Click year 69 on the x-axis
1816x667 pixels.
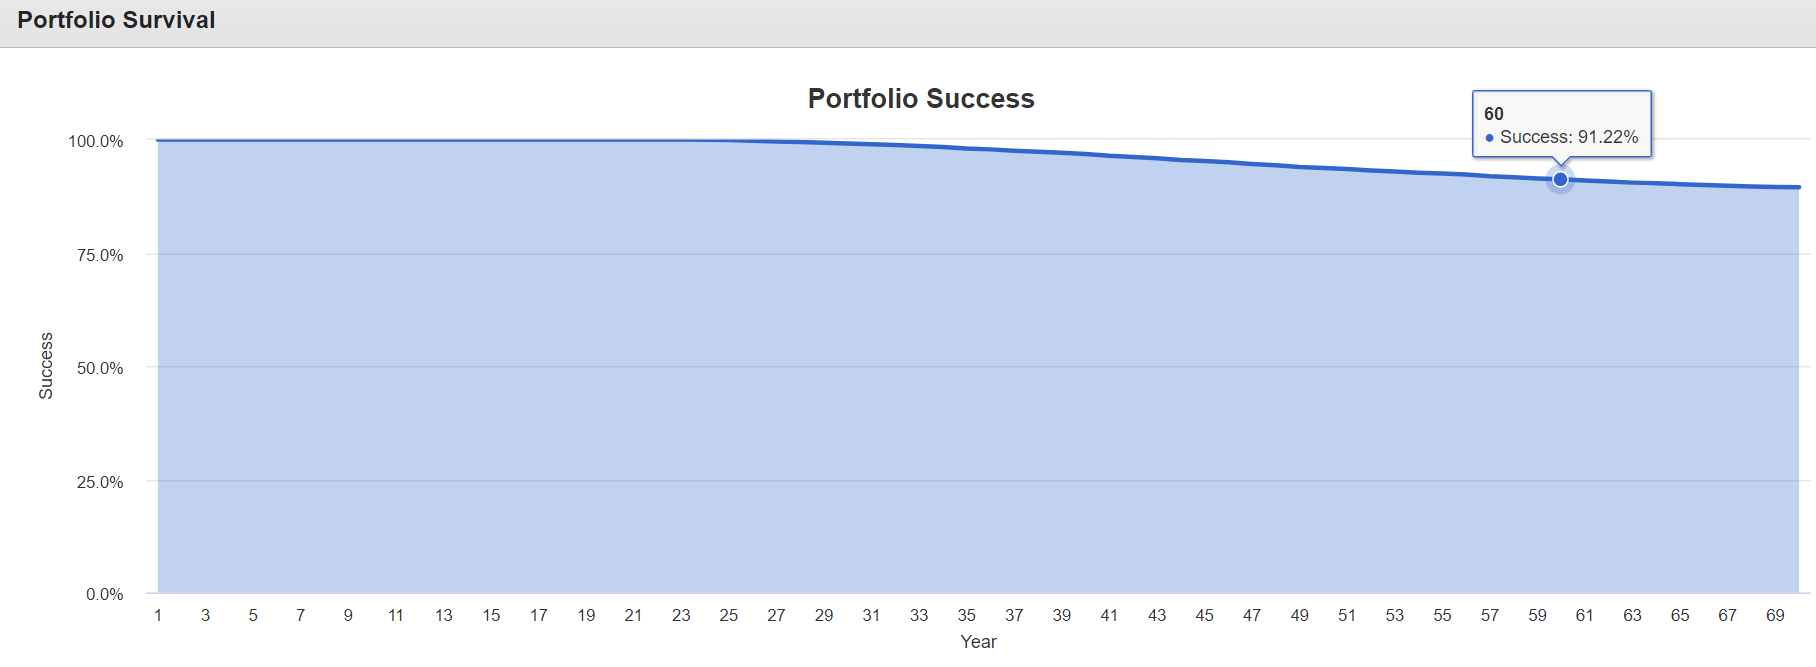coord(1775,615)
